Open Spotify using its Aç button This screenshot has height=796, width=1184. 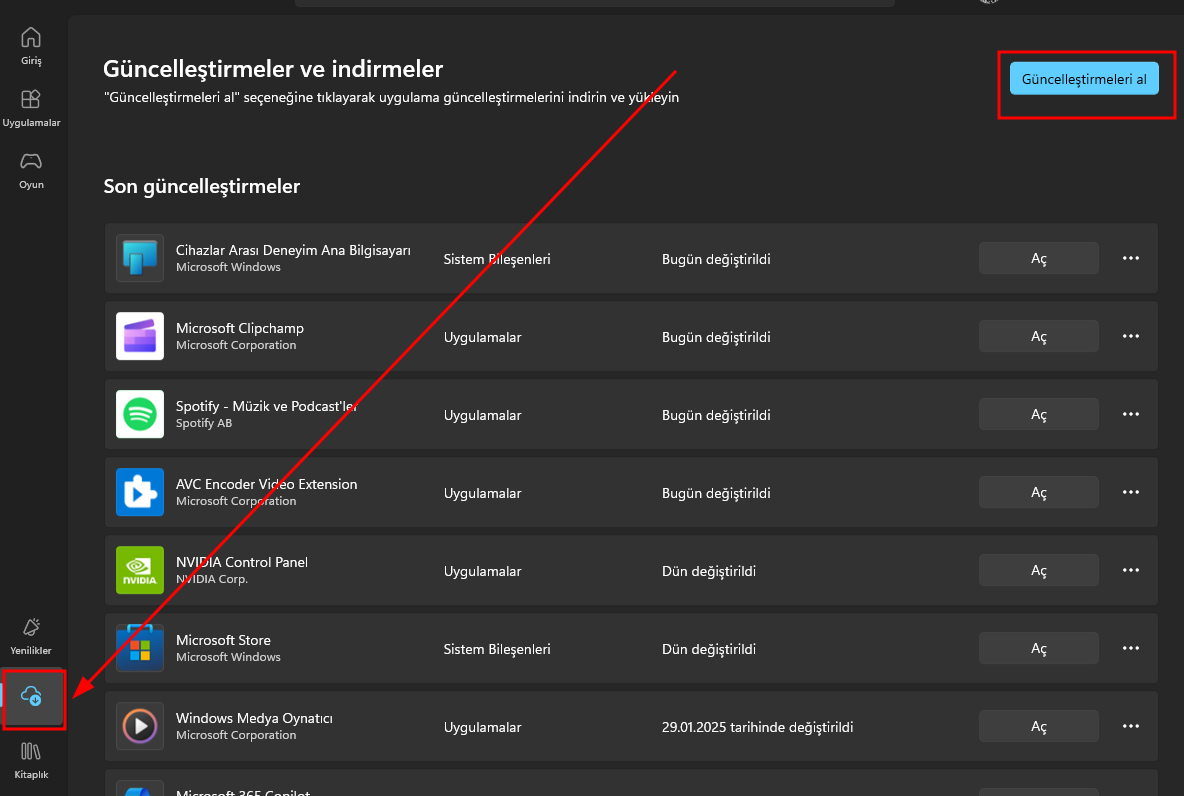[x=1038, y=414]
